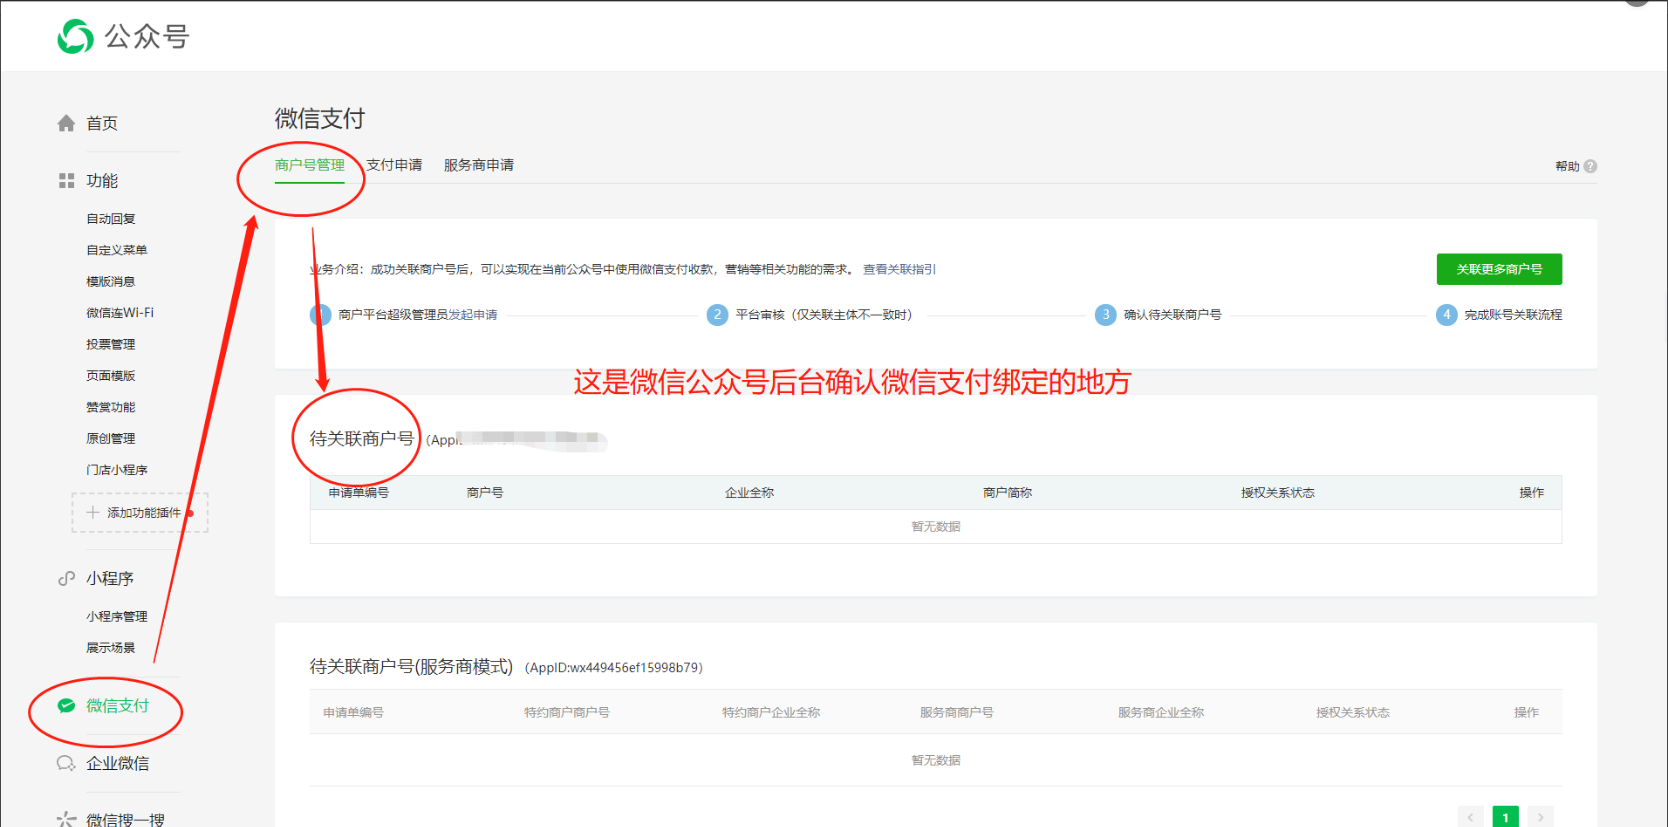The width and height of the screenshot is (1668, 827).
Task: Open the 查看关联指引 link
Action: point(899,269)
